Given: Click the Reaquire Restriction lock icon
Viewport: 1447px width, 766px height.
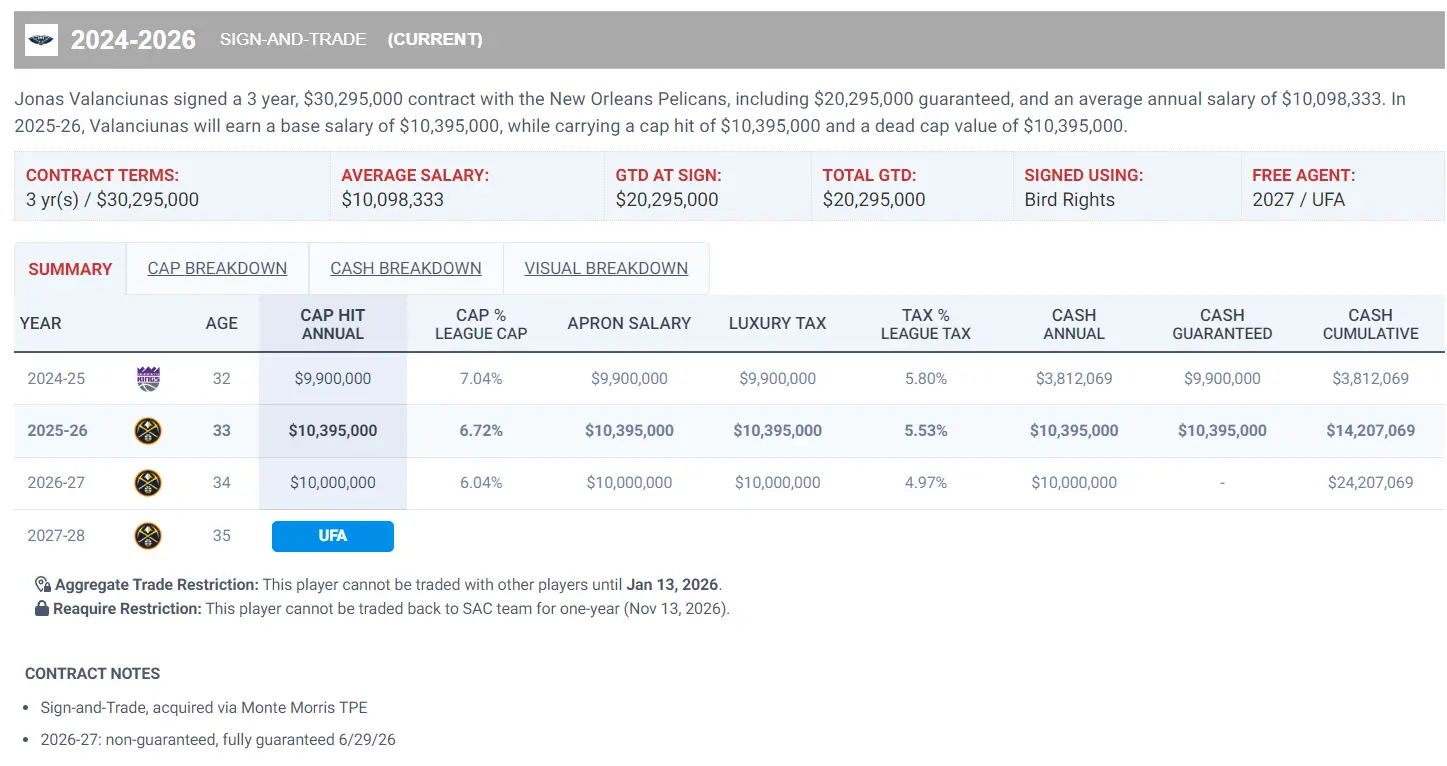Looking at the screenshot, I should [42, 609].
